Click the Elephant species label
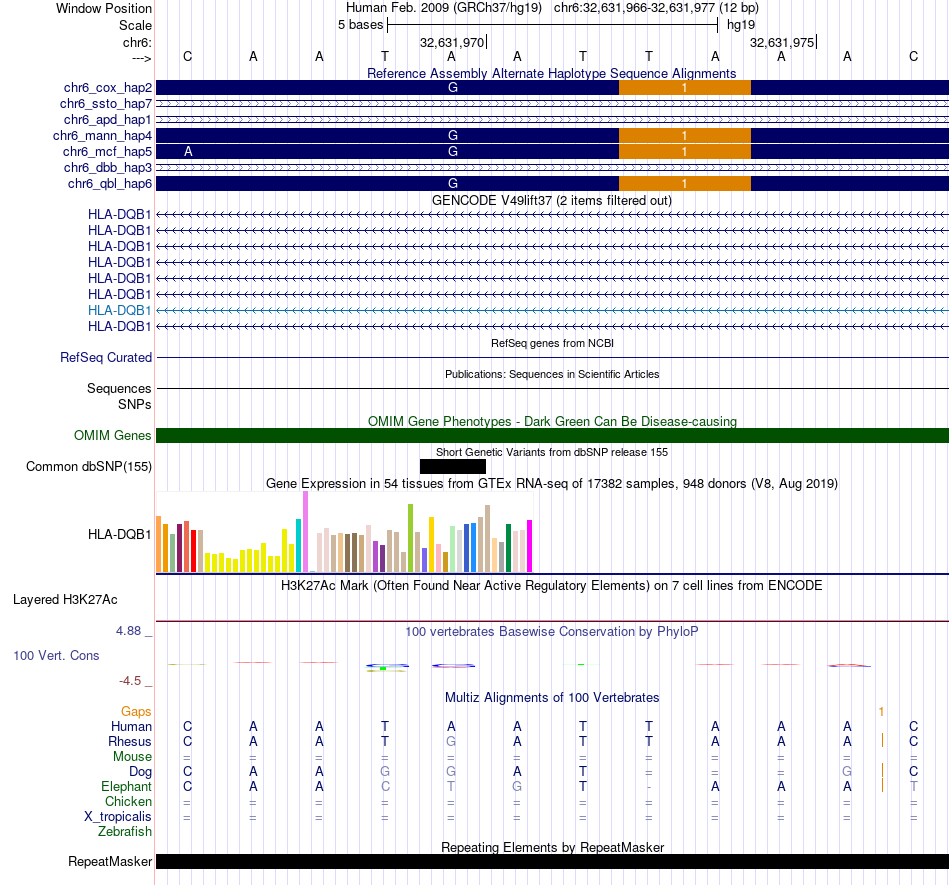950x885 pixels. pos(127,786)
